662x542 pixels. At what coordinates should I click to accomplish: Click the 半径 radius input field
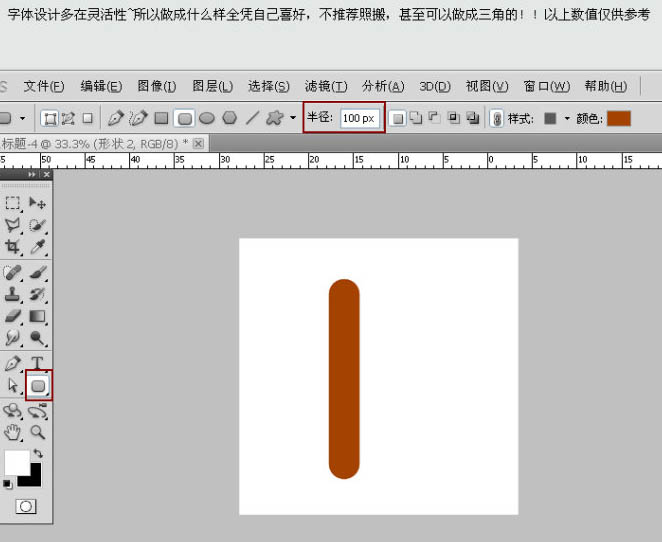click(x=359, y=118)
